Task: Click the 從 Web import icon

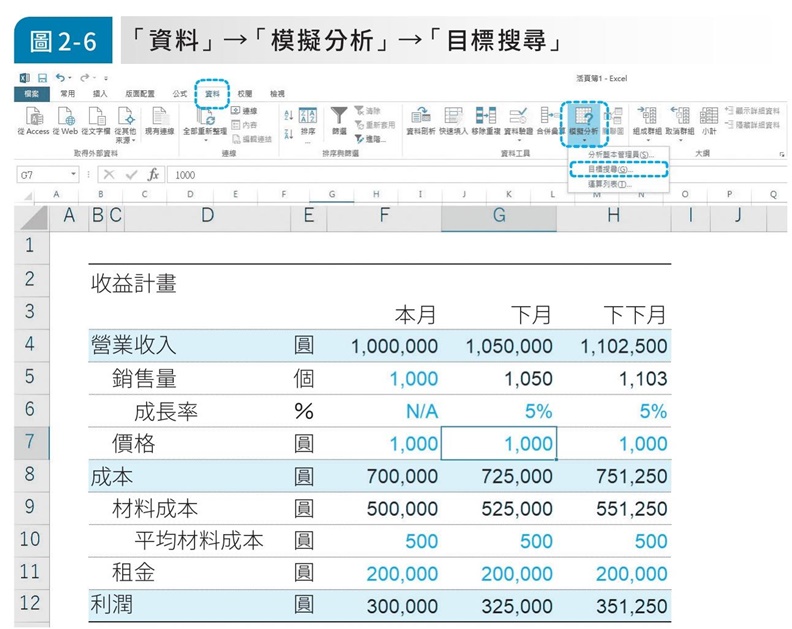Action: (66, 116)
